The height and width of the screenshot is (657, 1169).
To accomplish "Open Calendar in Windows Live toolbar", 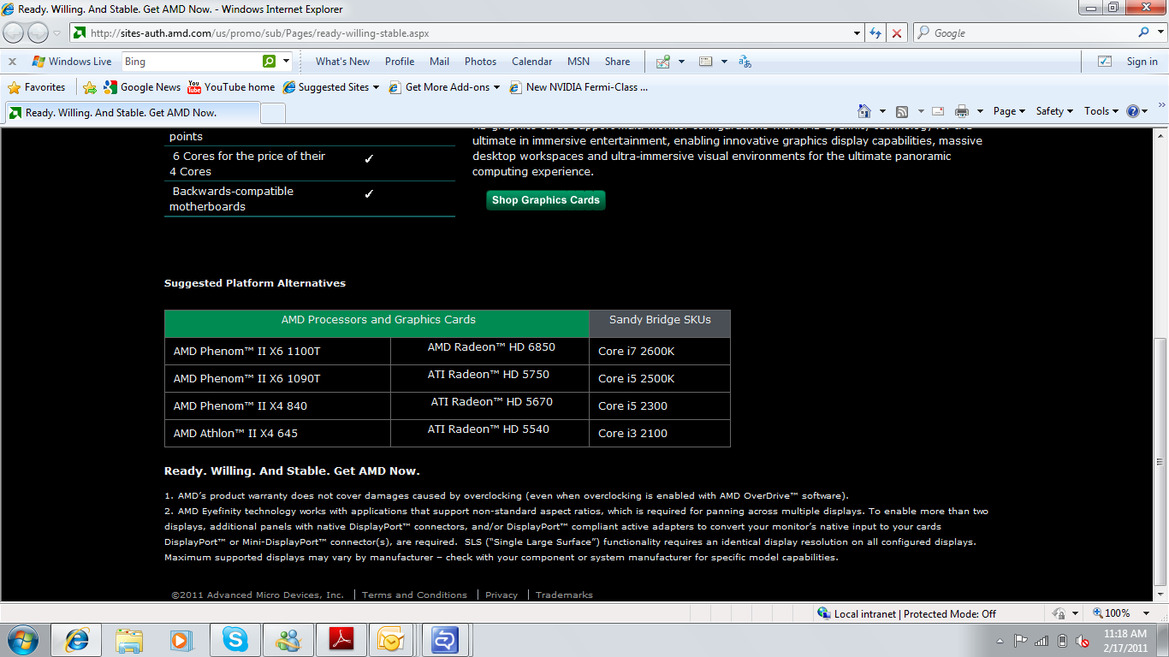I will [x=532, y=61].
